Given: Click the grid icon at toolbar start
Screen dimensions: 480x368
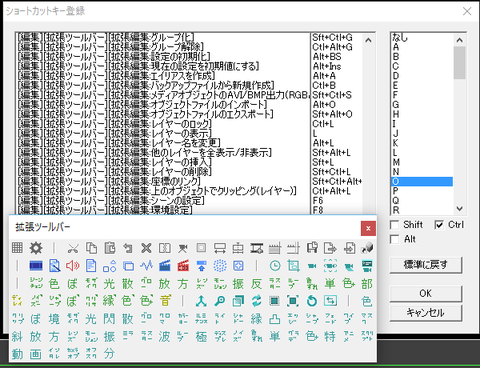Looking at the screenshot, I should [x=17, y=248].
